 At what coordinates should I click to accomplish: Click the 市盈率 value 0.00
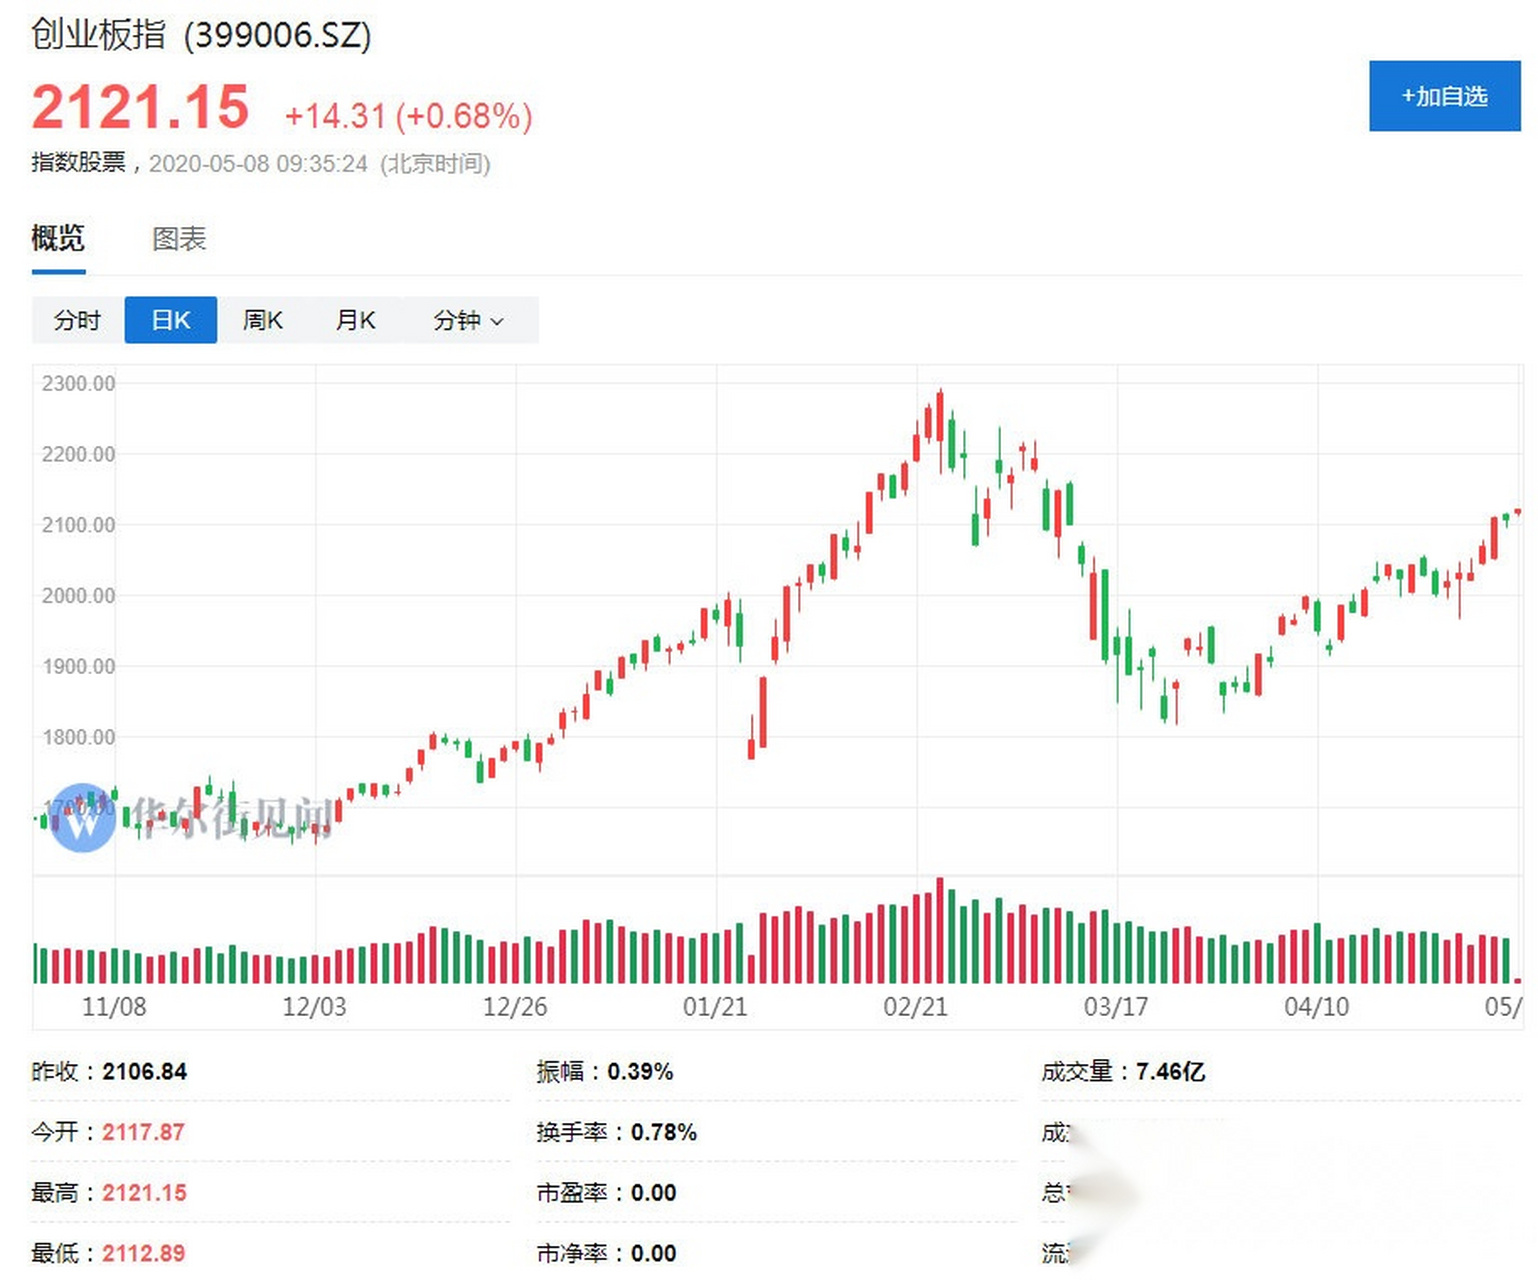point(654,1193)
